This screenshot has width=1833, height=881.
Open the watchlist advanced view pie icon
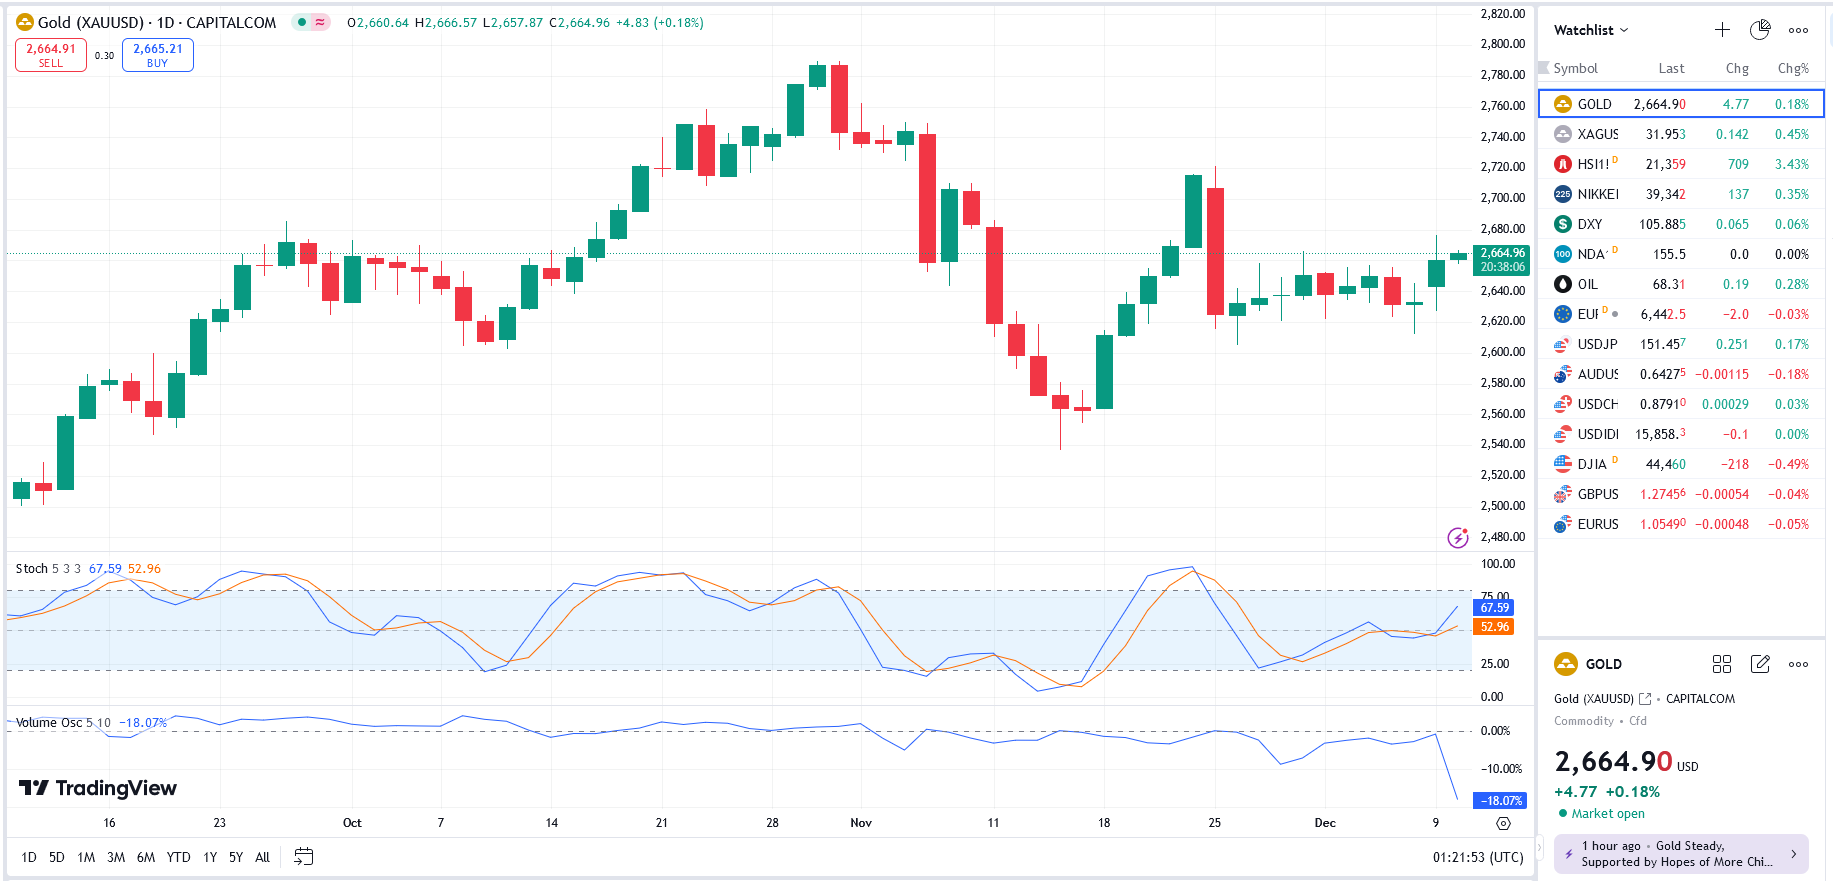coord(1760,30)
